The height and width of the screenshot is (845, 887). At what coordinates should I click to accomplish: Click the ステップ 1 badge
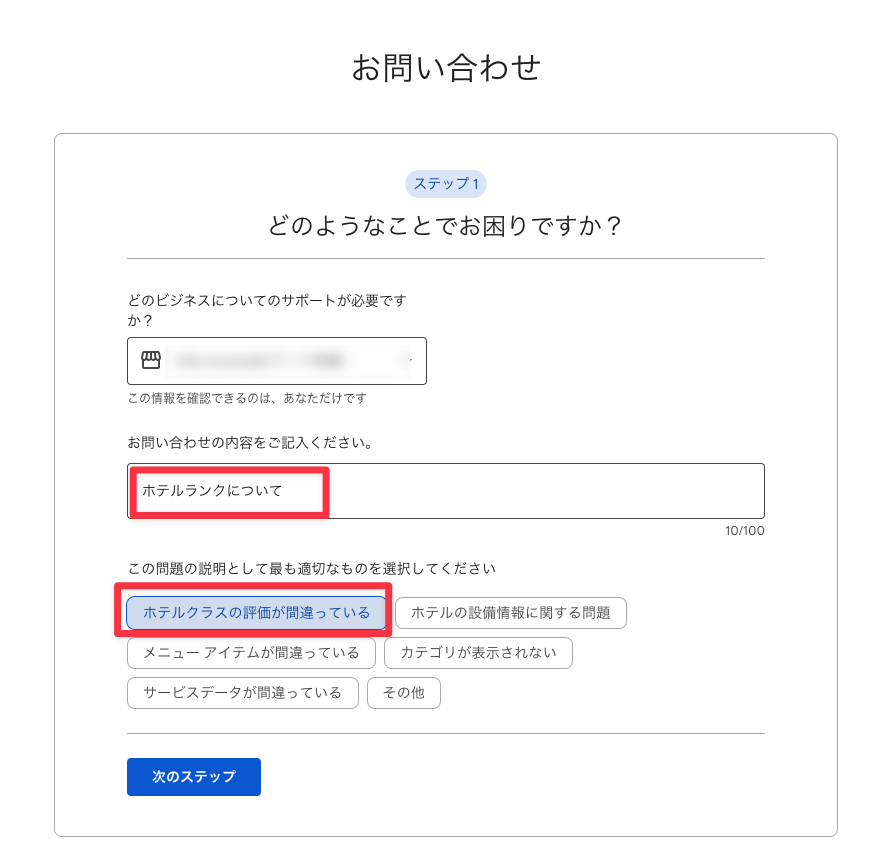click(x=446, y=184)
